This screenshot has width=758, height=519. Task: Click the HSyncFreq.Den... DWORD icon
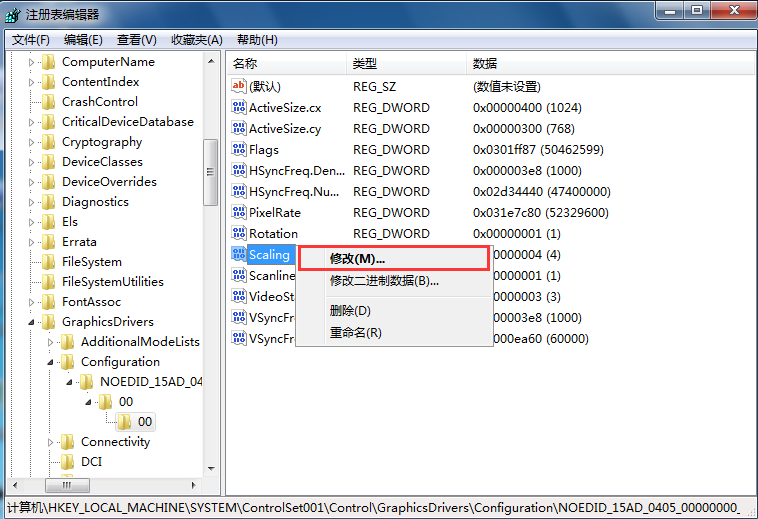click(x=239, y=171)
